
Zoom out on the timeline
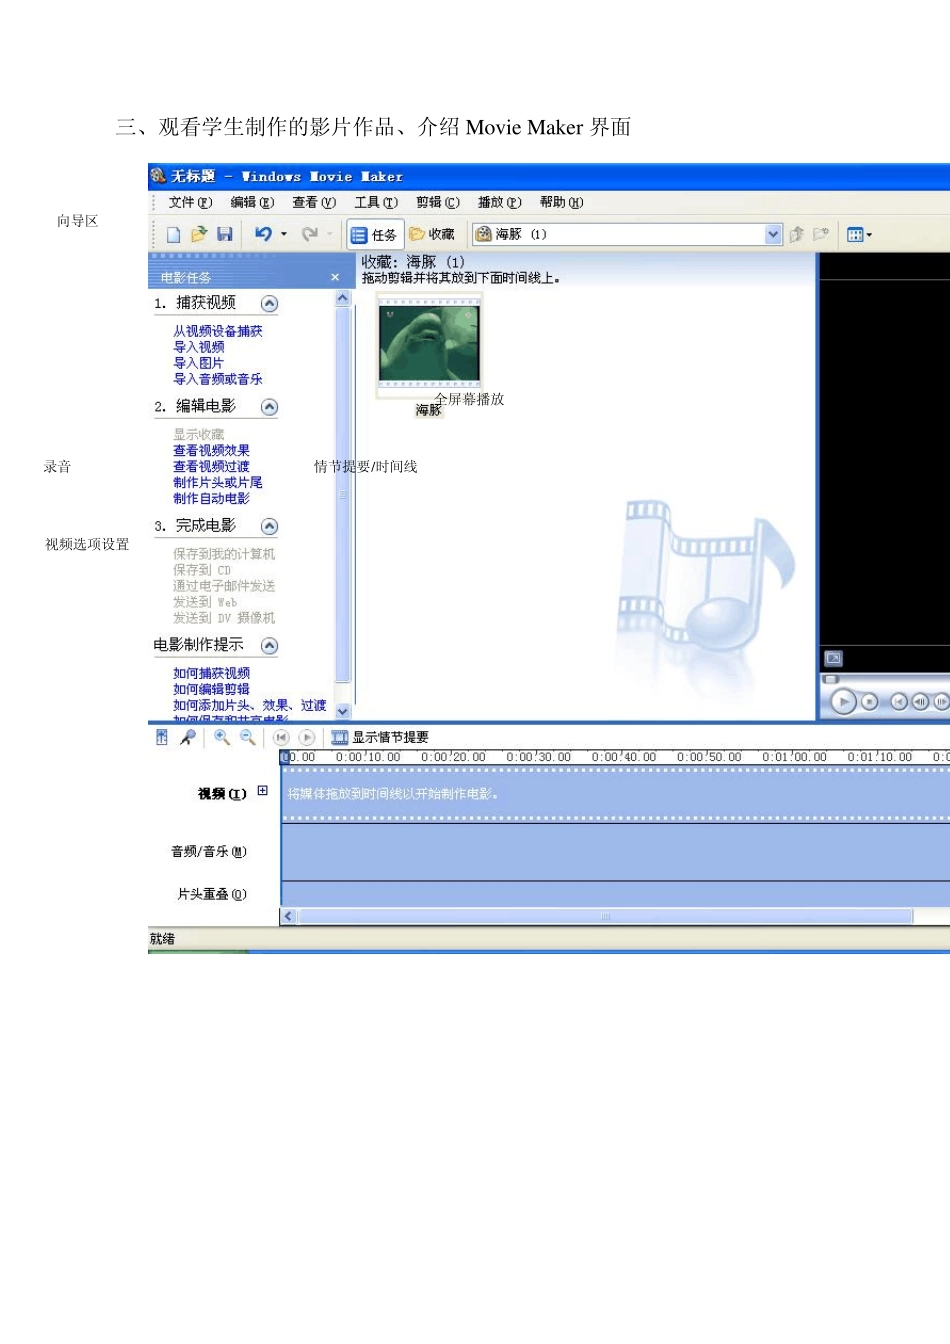pyautogui.click(x=247, y=738)
